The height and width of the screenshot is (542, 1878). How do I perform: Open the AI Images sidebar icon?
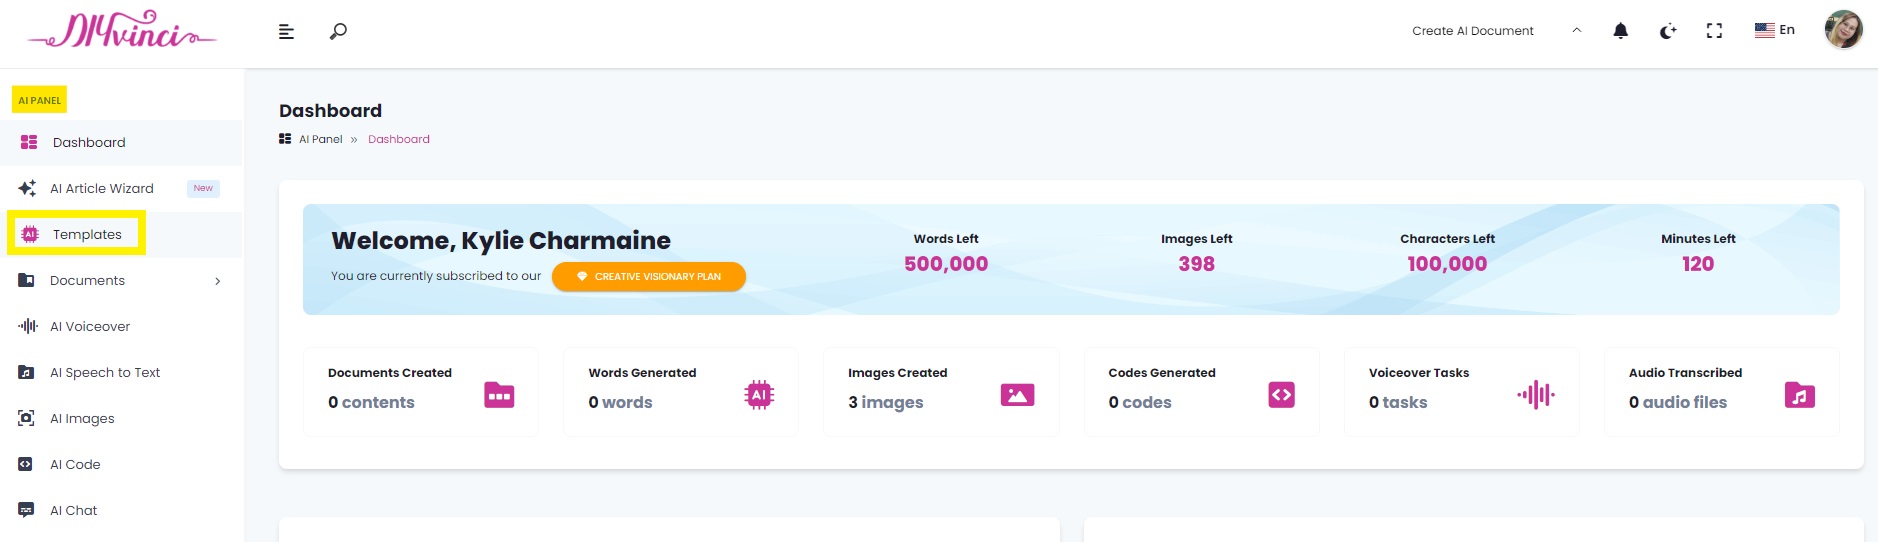pyautogui.click(x=27, y=418)
